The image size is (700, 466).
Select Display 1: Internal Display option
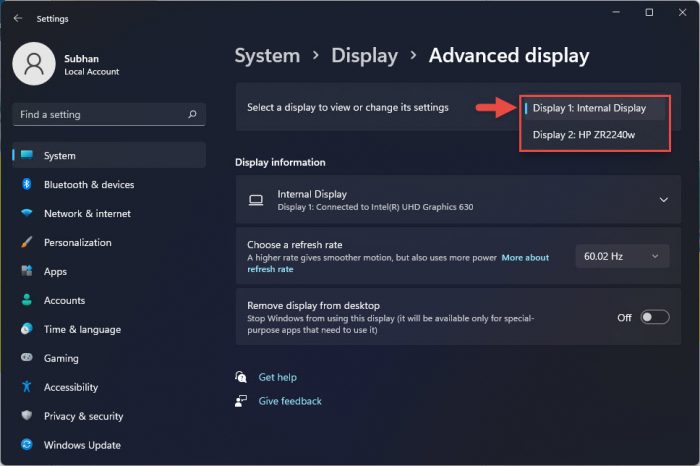pos(589,108)
